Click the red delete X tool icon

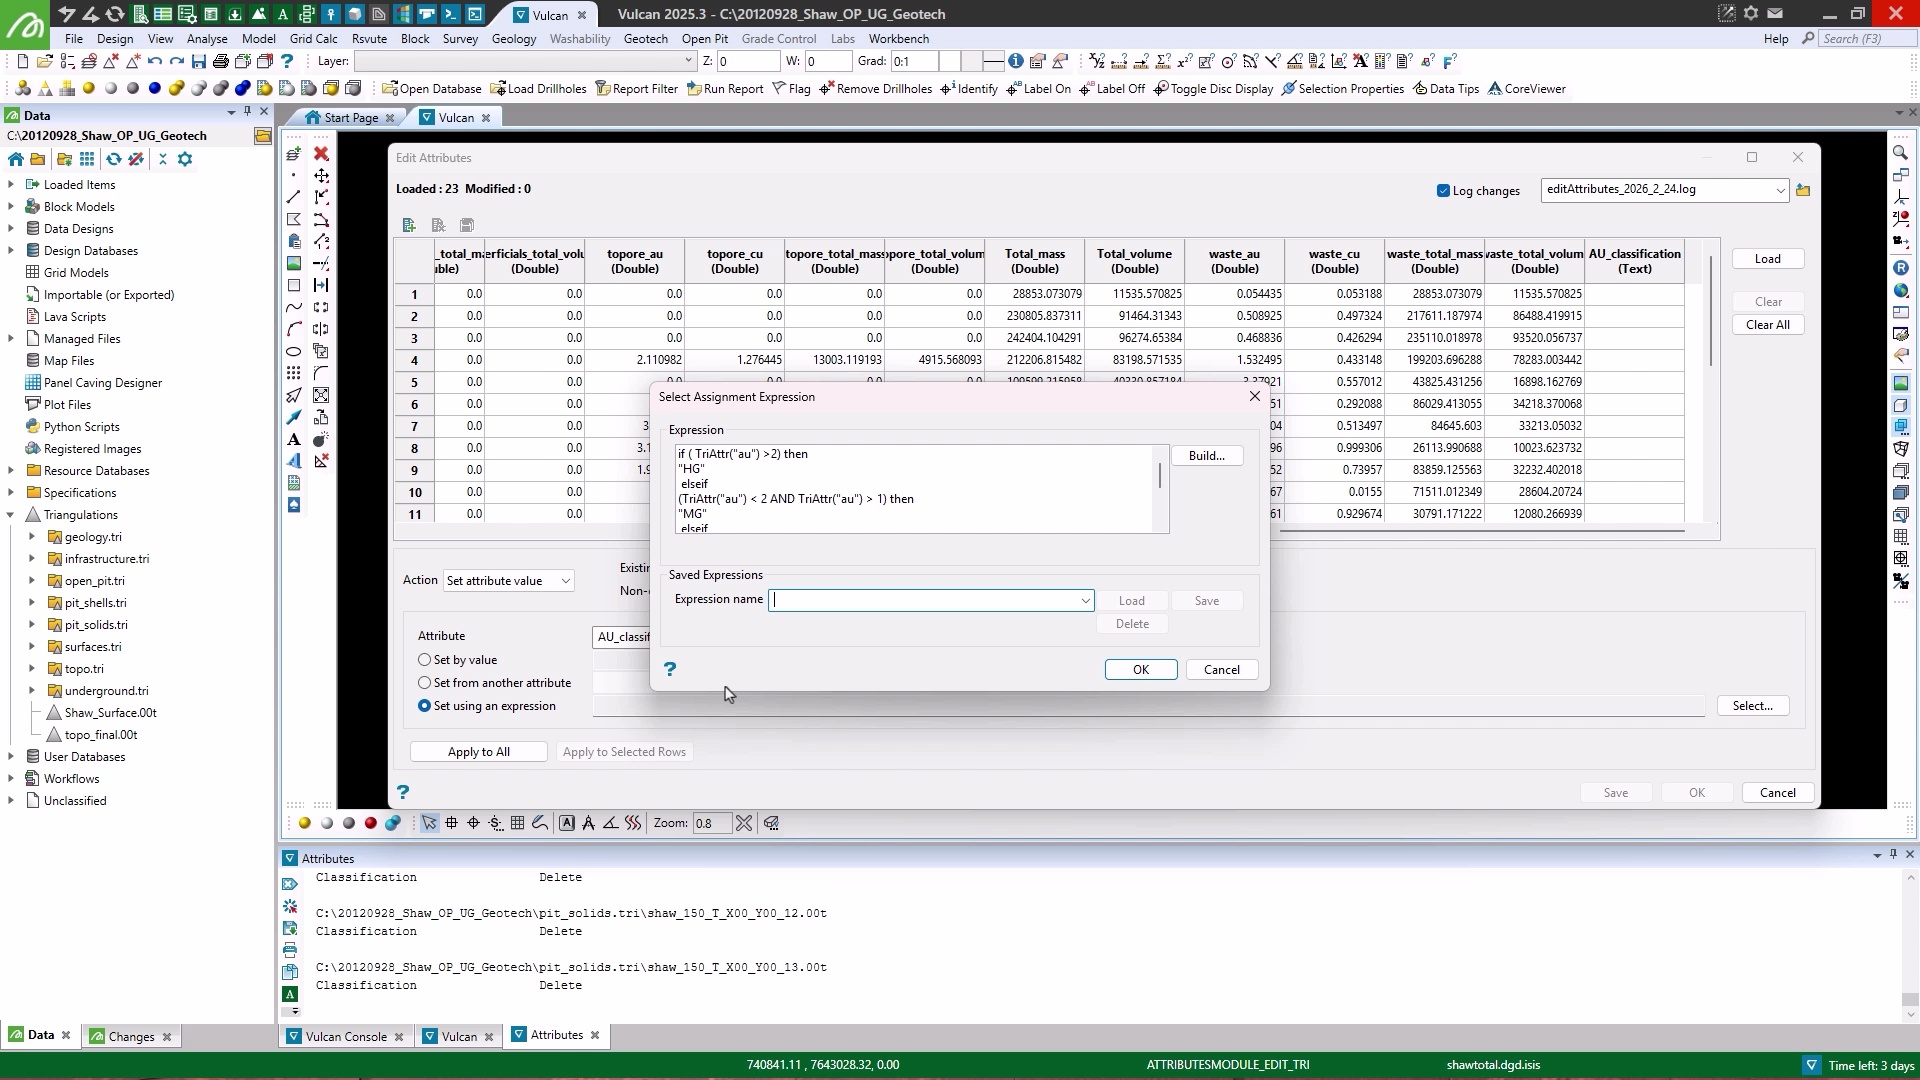(321, 154)
